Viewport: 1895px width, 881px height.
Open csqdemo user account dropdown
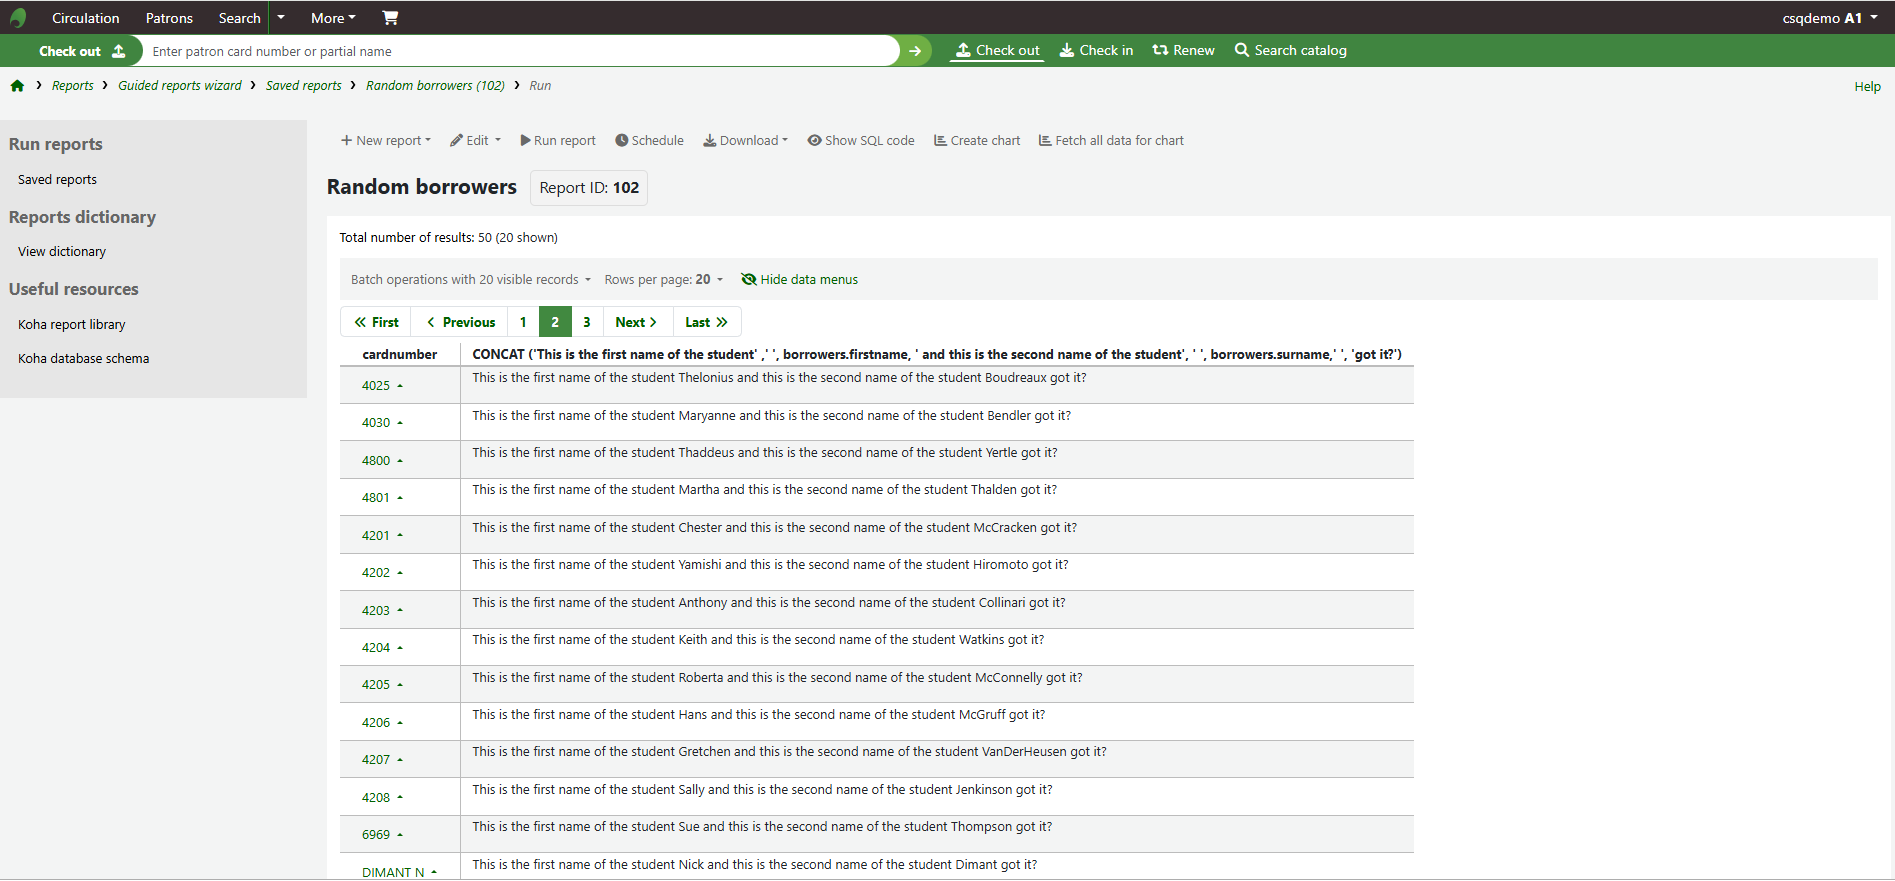(1829, 18)
